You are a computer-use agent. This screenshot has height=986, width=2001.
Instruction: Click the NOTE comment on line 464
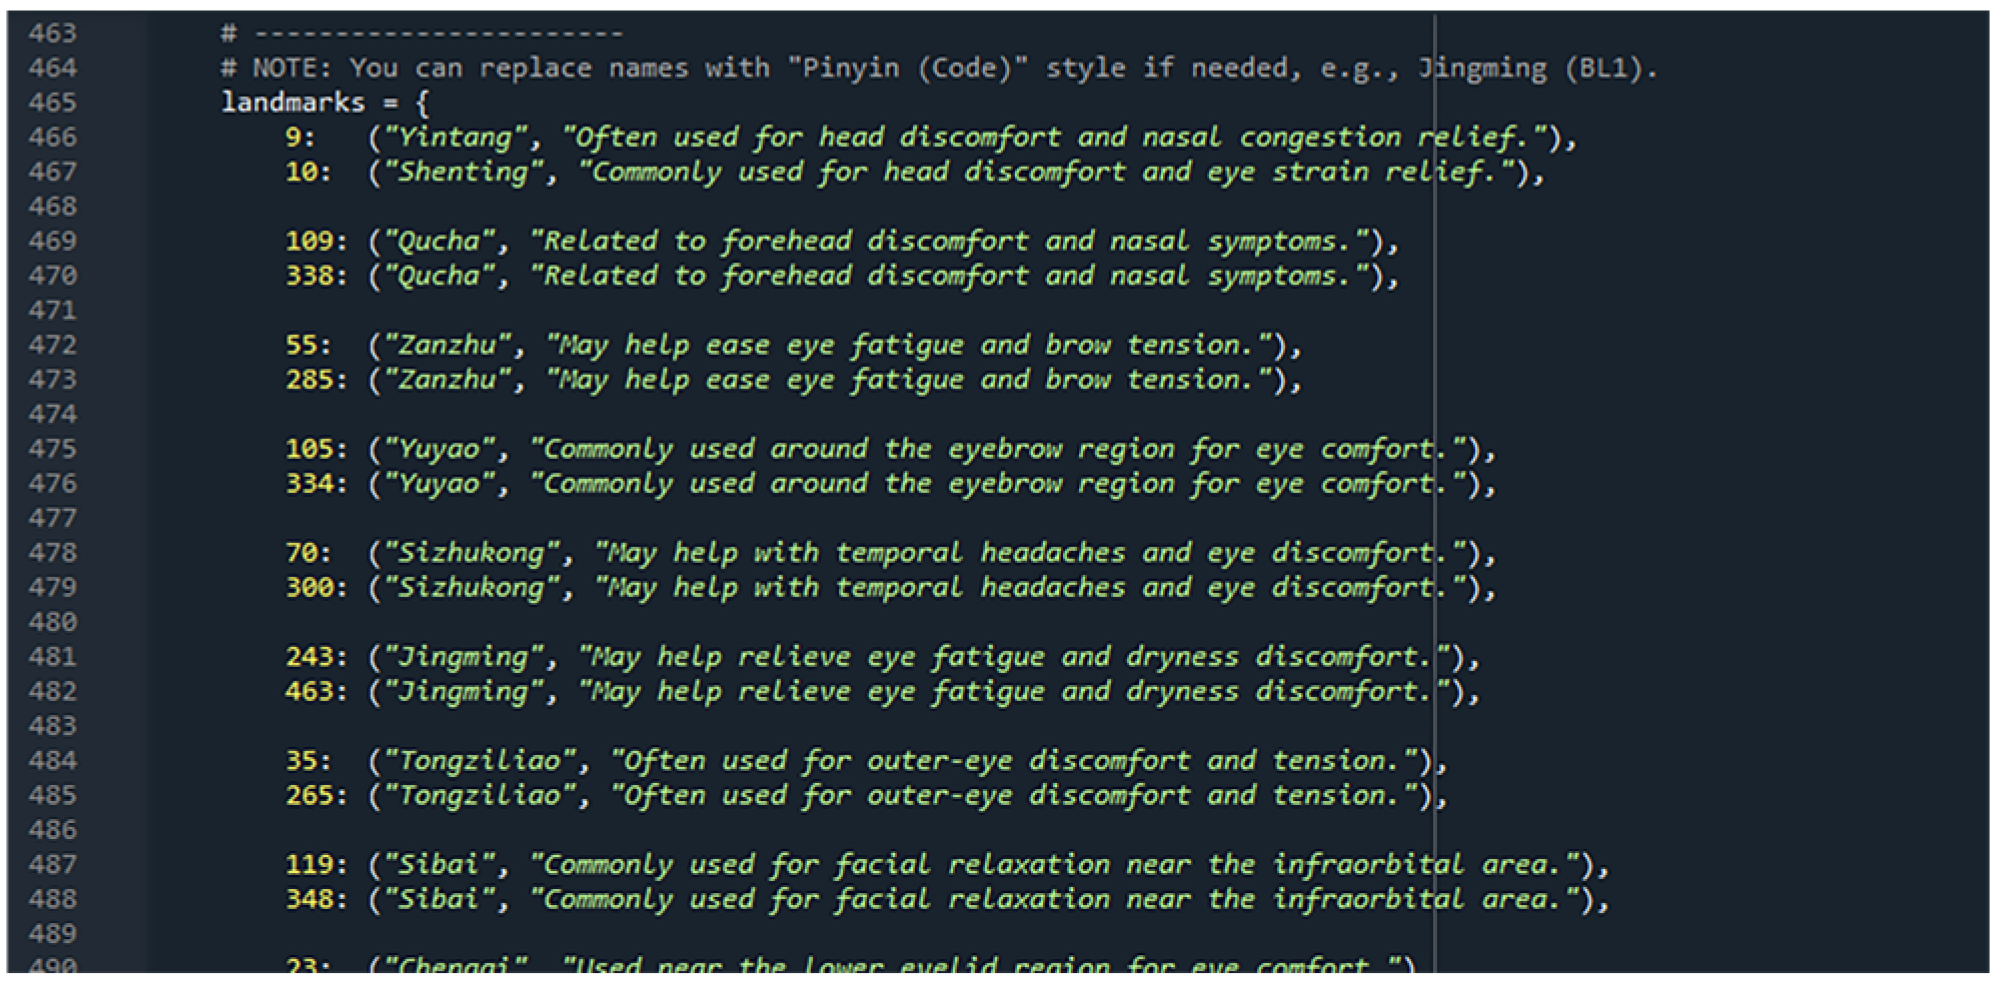pos(939,69)
